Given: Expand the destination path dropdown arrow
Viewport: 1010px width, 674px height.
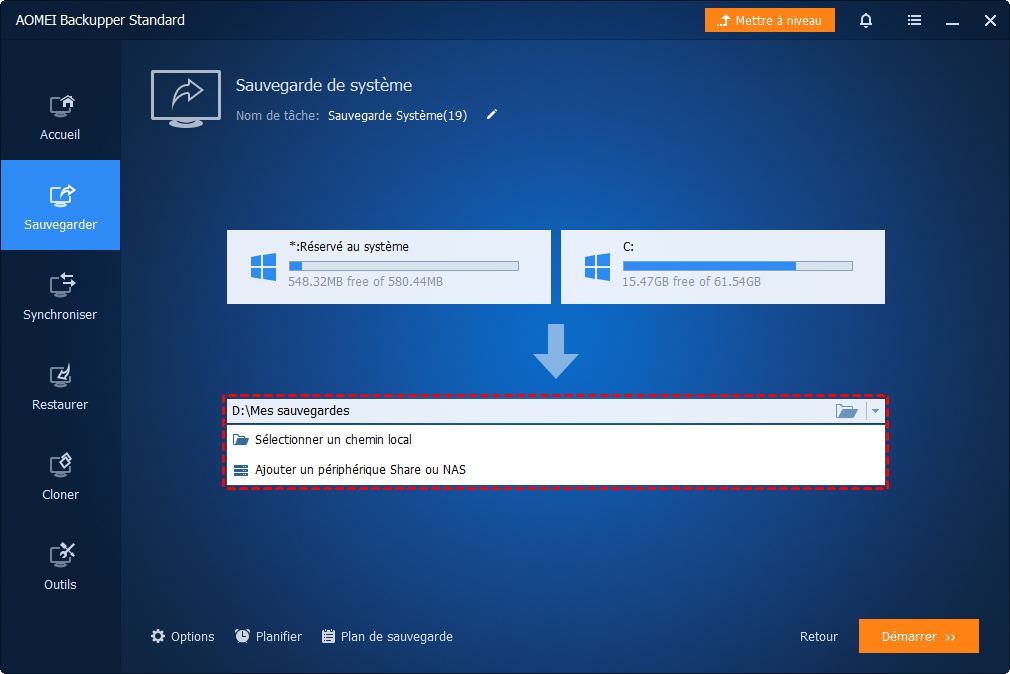Looking at the screenshot, I should point(875,411).
